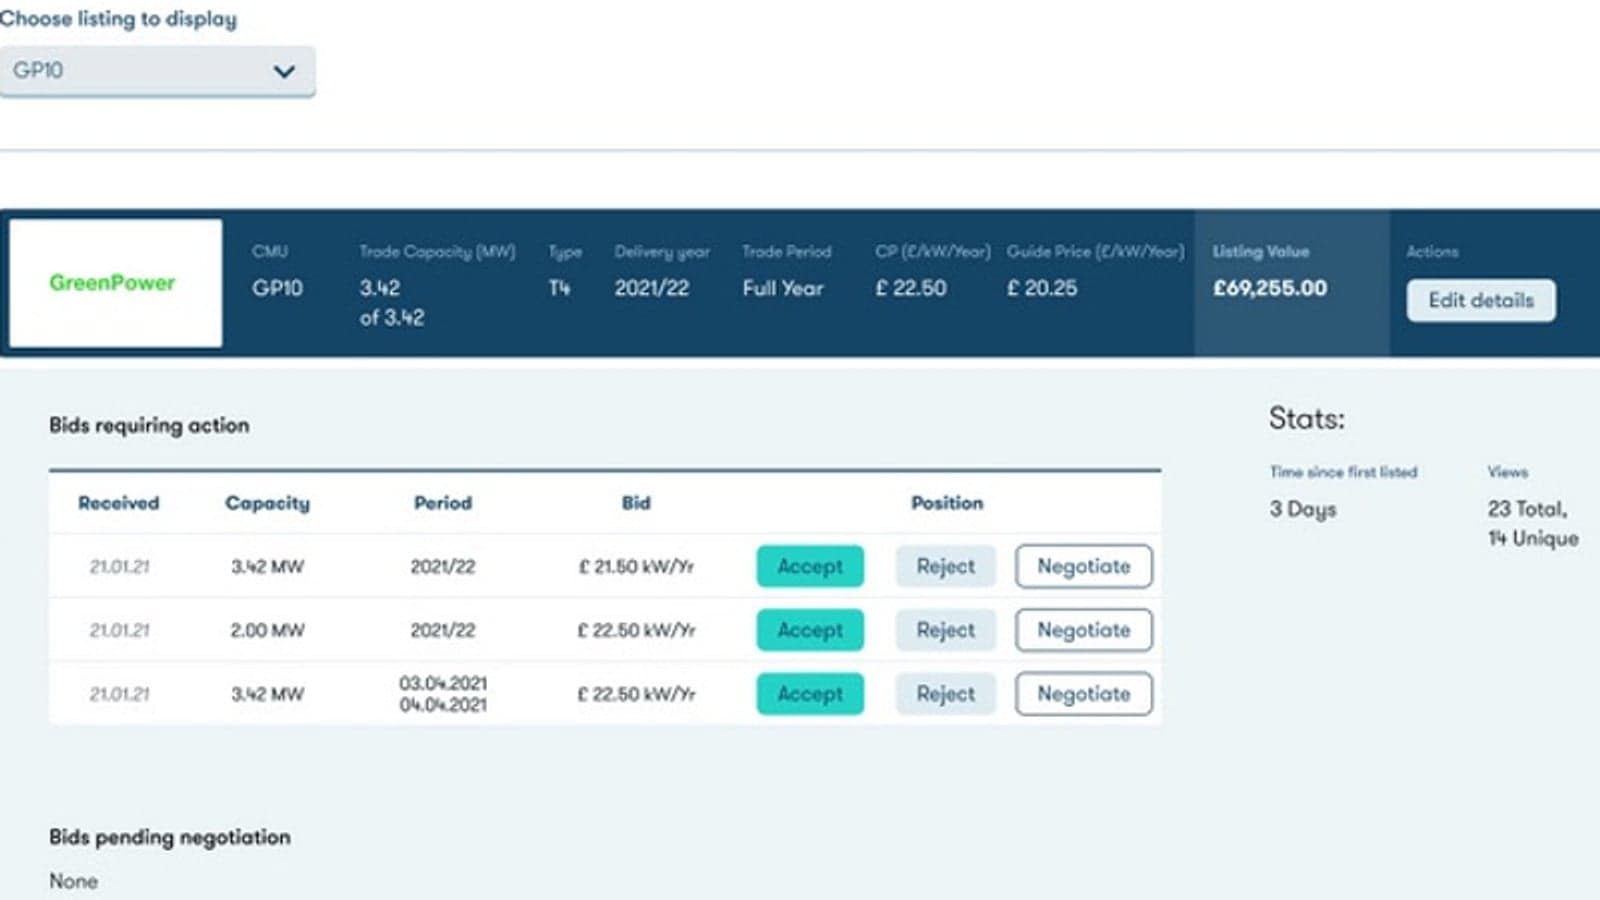Click the dropdown chevron arrow
1600x900 pixels.
click(x=284, y=71)
